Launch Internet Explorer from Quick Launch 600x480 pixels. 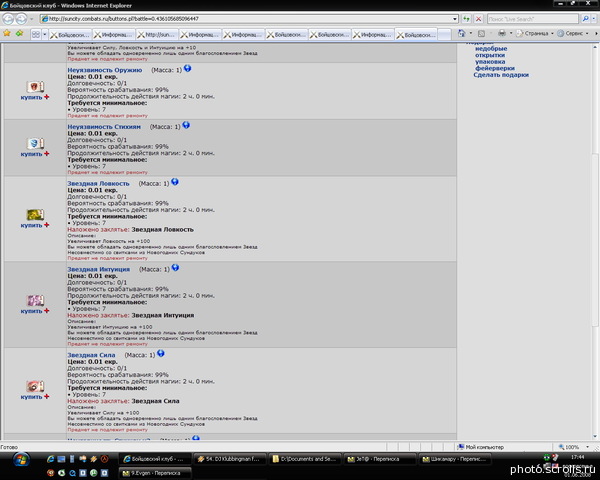tap(50, 459)
